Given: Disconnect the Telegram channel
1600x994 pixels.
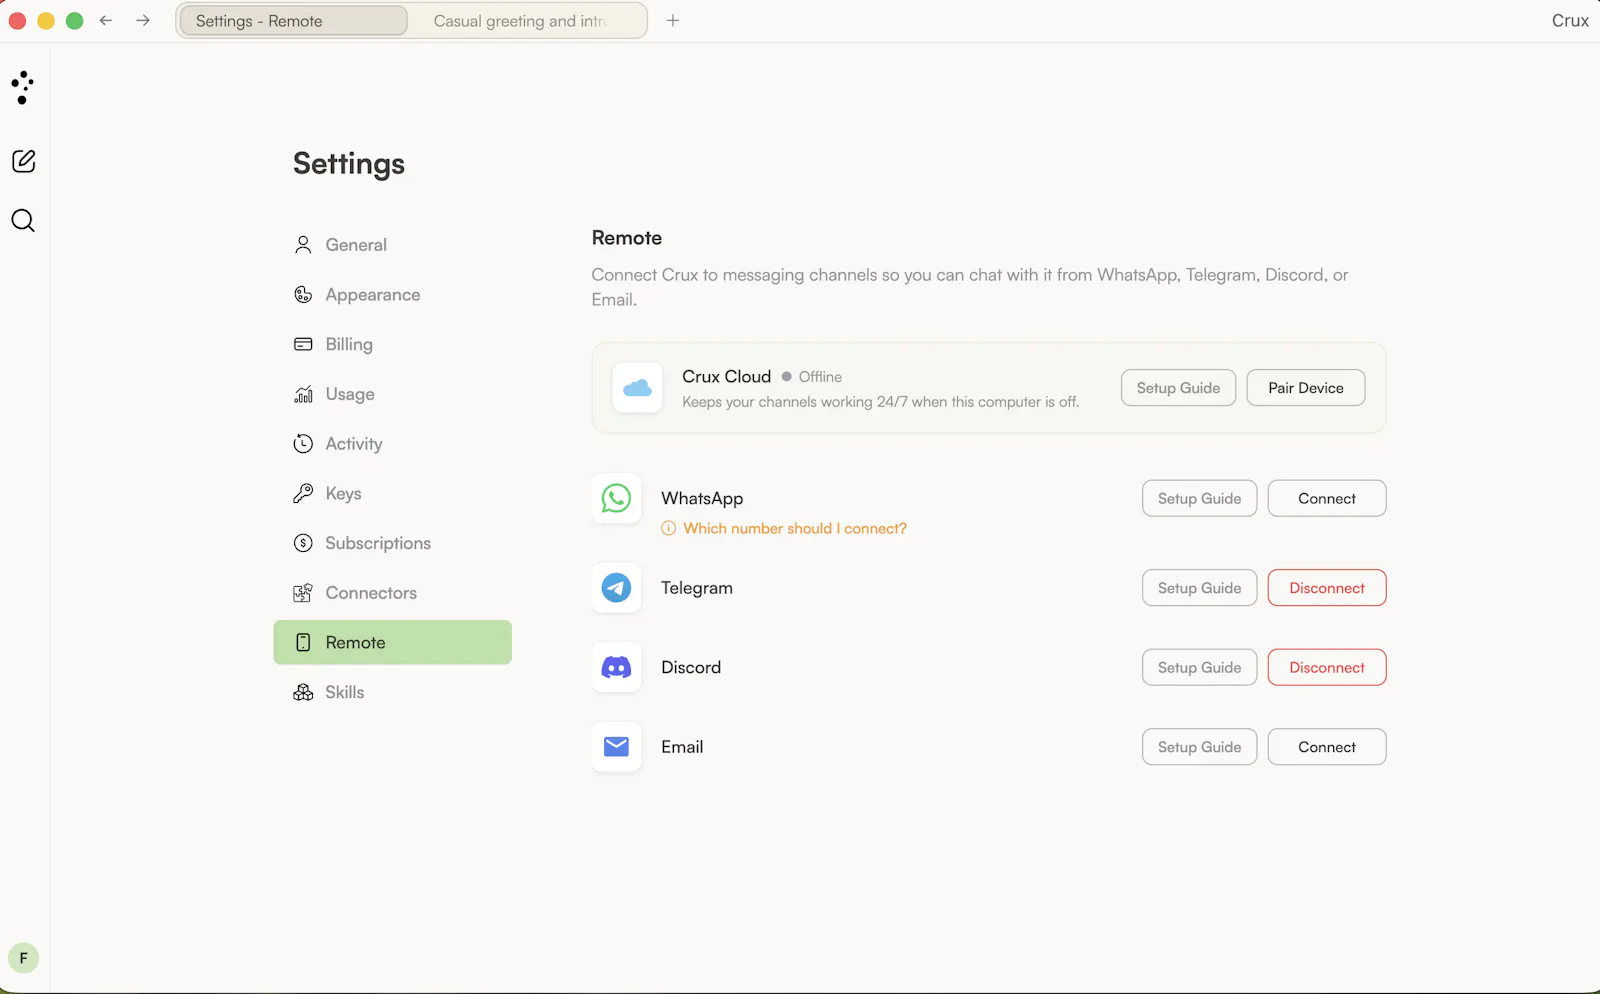Looking at the screenshot, I should click(x=1327, y=588).
